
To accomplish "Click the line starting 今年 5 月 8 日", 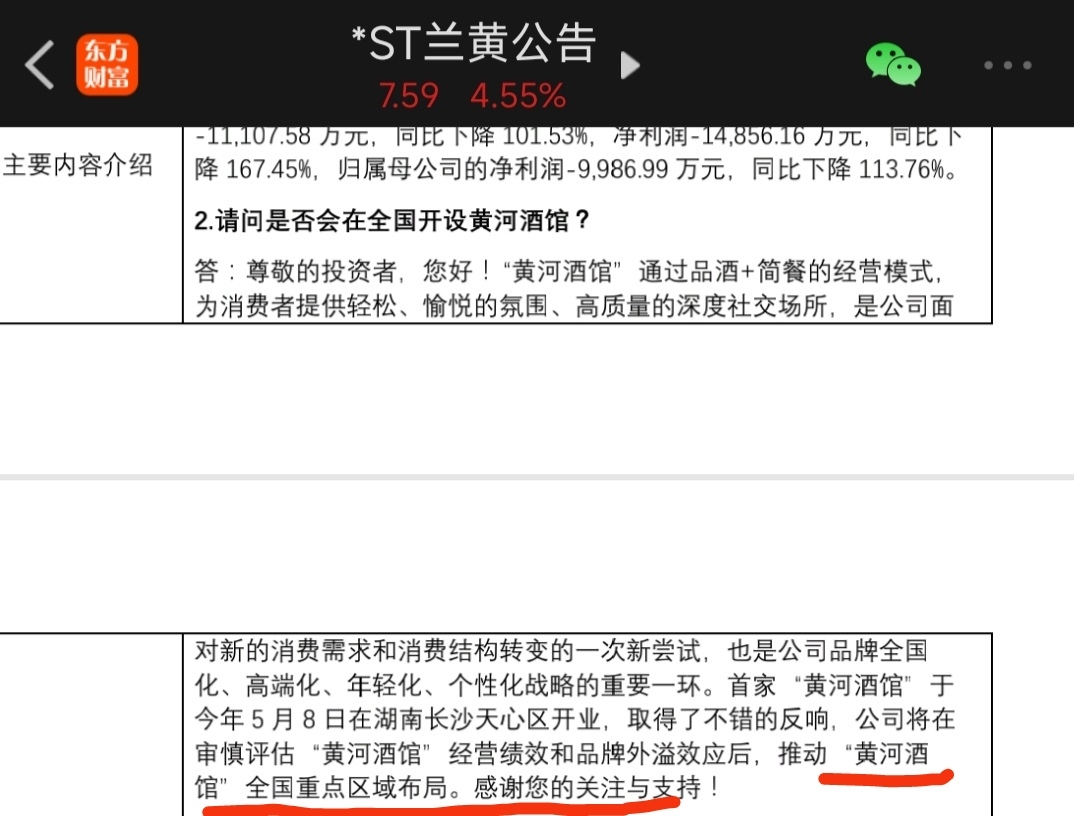I will coord(575,719).
